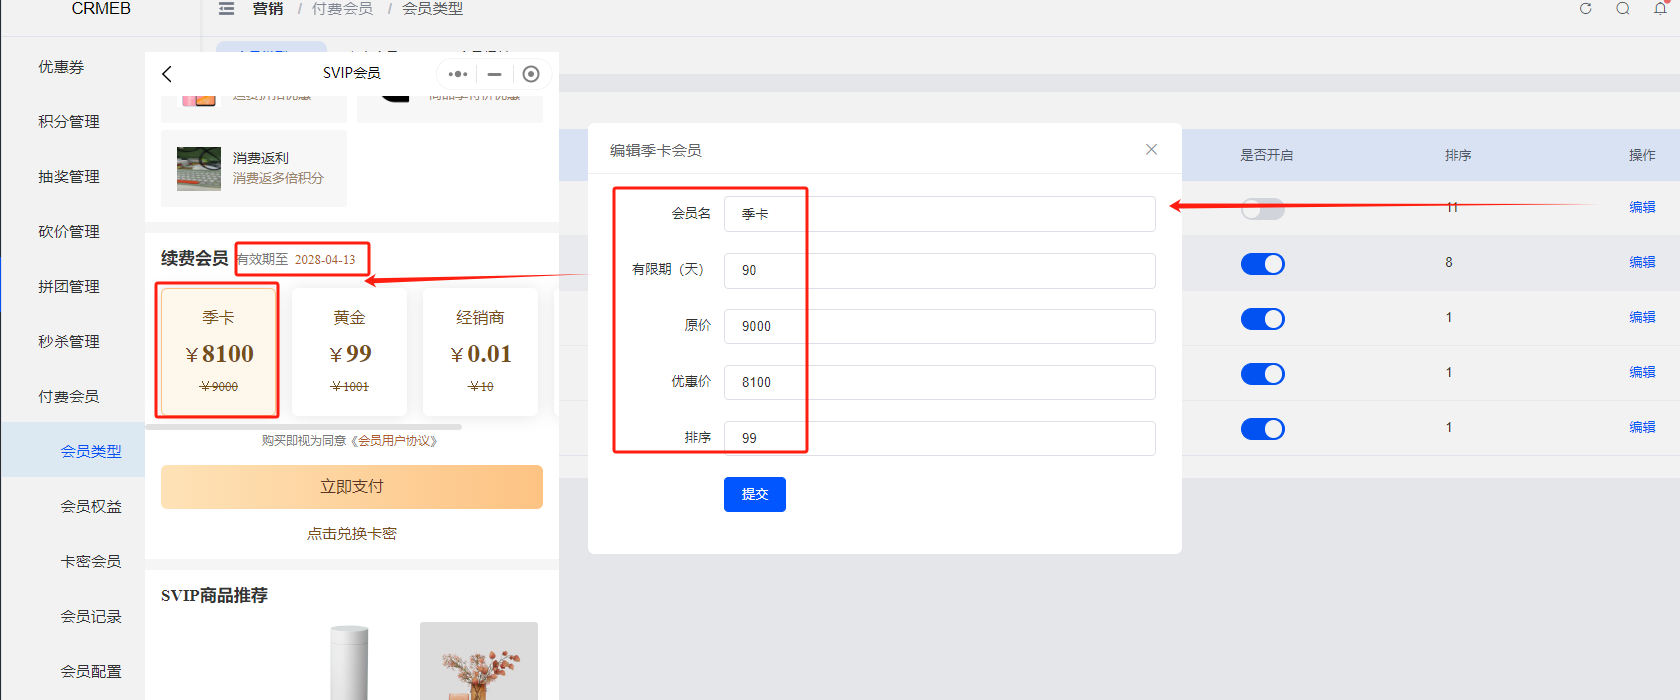The image size is (1680, 700).
Task: Click the mini program circle target icon
Action: coord(531,74)
